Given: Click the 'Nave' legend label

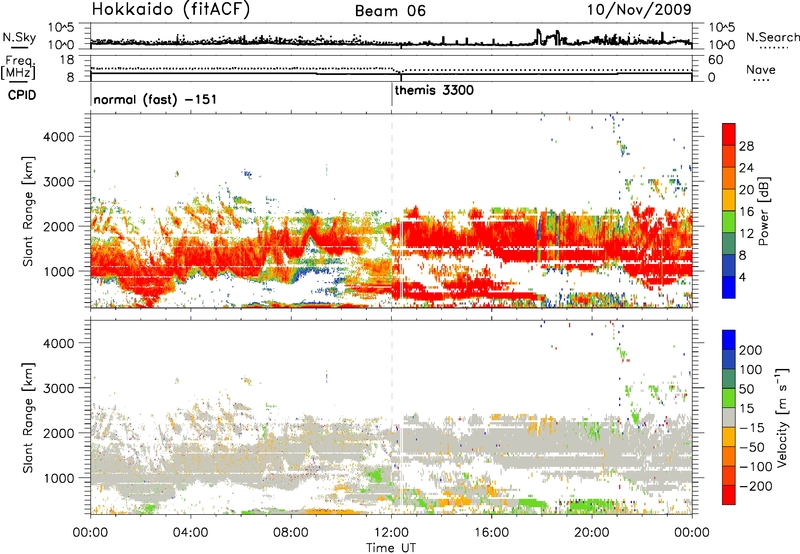Looking at the screenshot, I should (761, 69).
